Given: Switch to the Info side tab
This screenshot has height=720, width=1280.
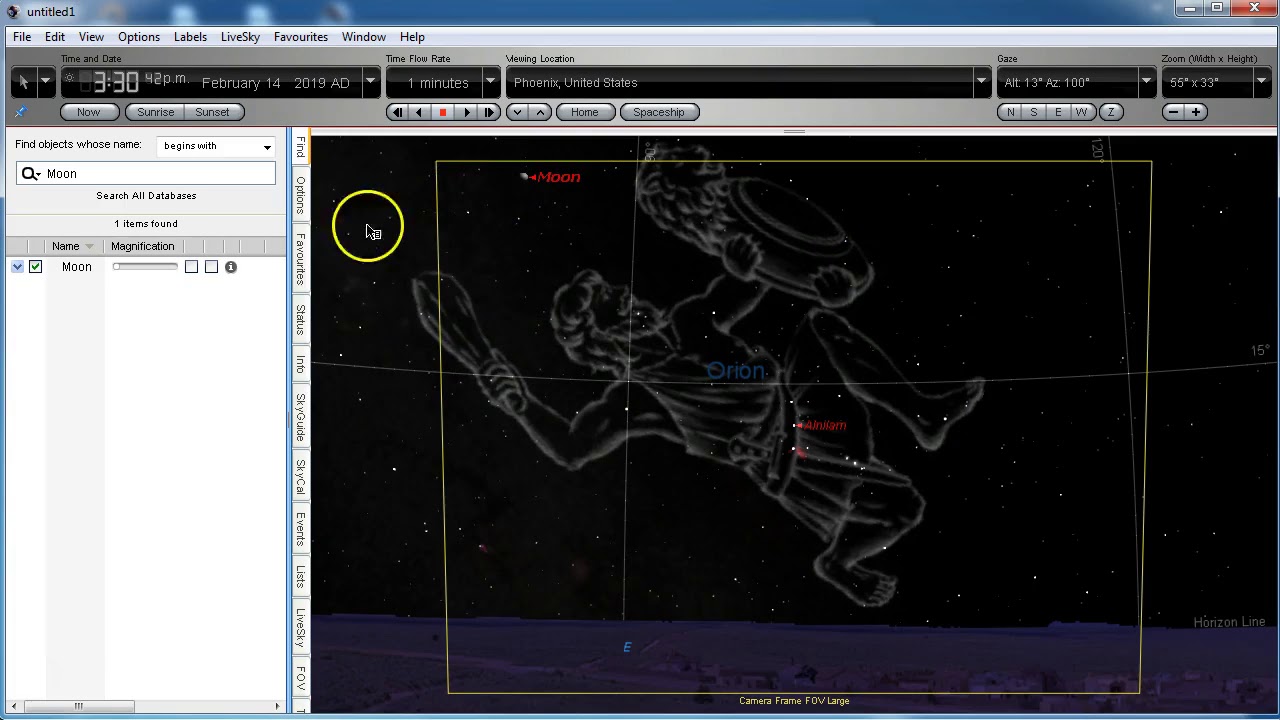Looking at the screenshot, I should (300, 365).
